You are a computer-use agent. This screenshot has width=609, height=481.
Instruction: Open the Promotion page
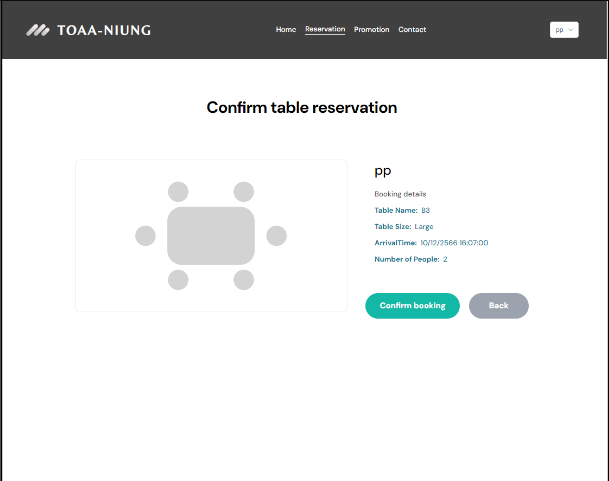(372, 30)
